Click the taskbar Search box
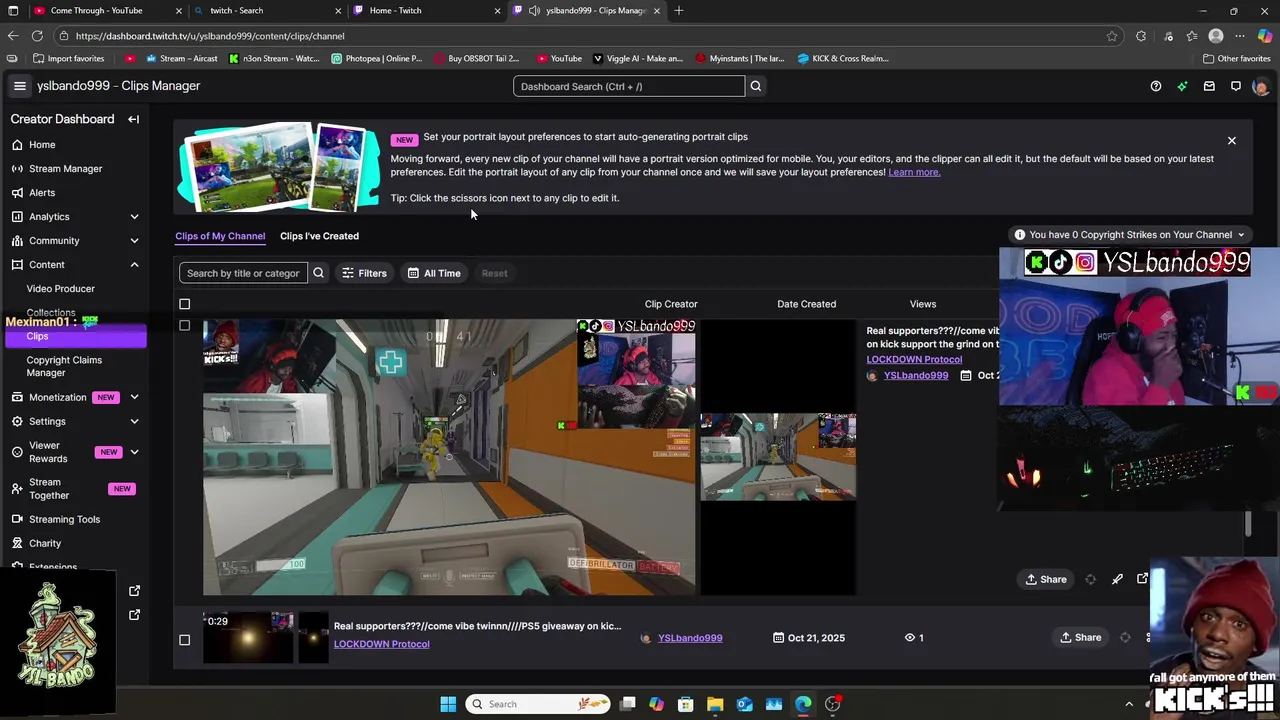 (x=539, y=704)
